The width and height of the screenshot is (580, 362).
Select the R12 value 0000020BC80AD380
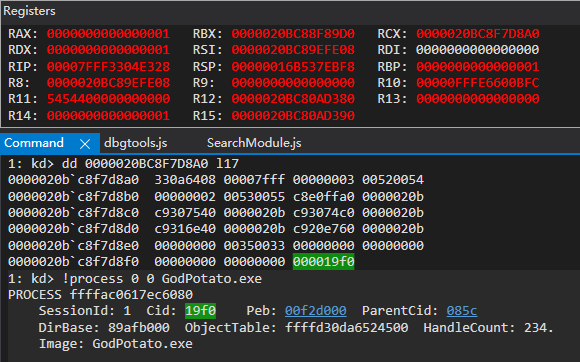(293, 99)
